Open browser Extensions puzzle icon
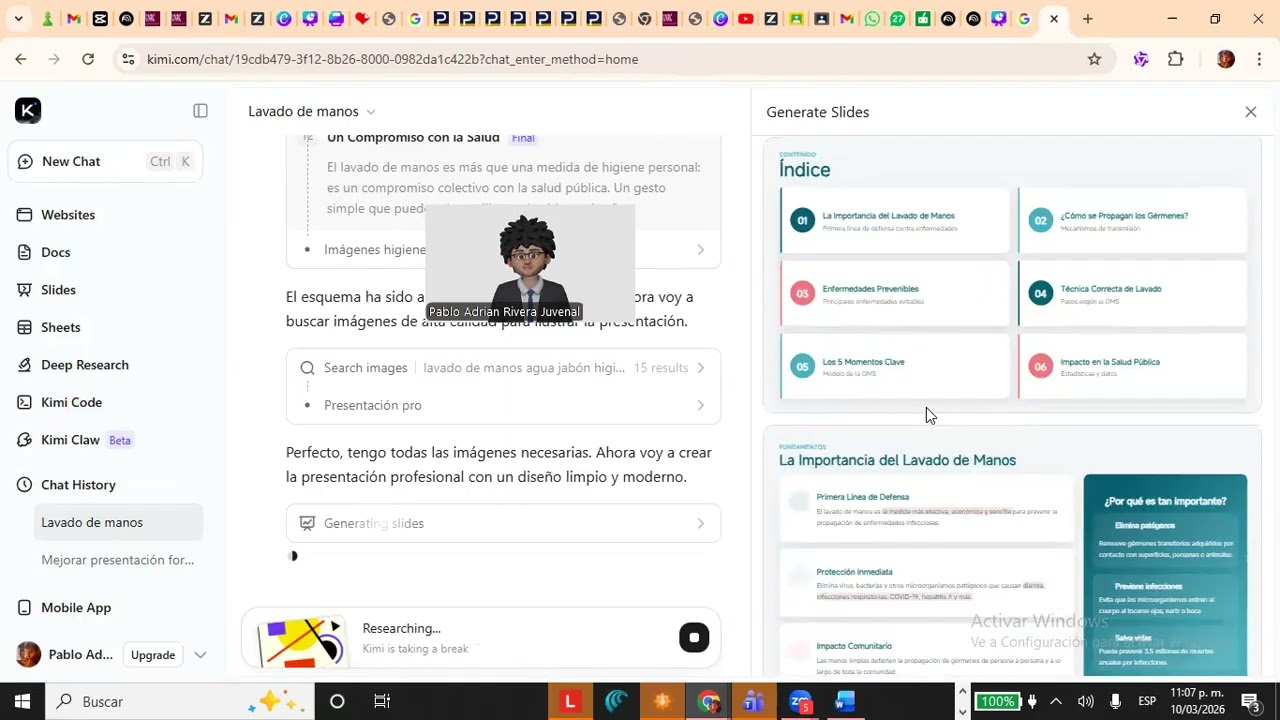 pos(1176,59)
